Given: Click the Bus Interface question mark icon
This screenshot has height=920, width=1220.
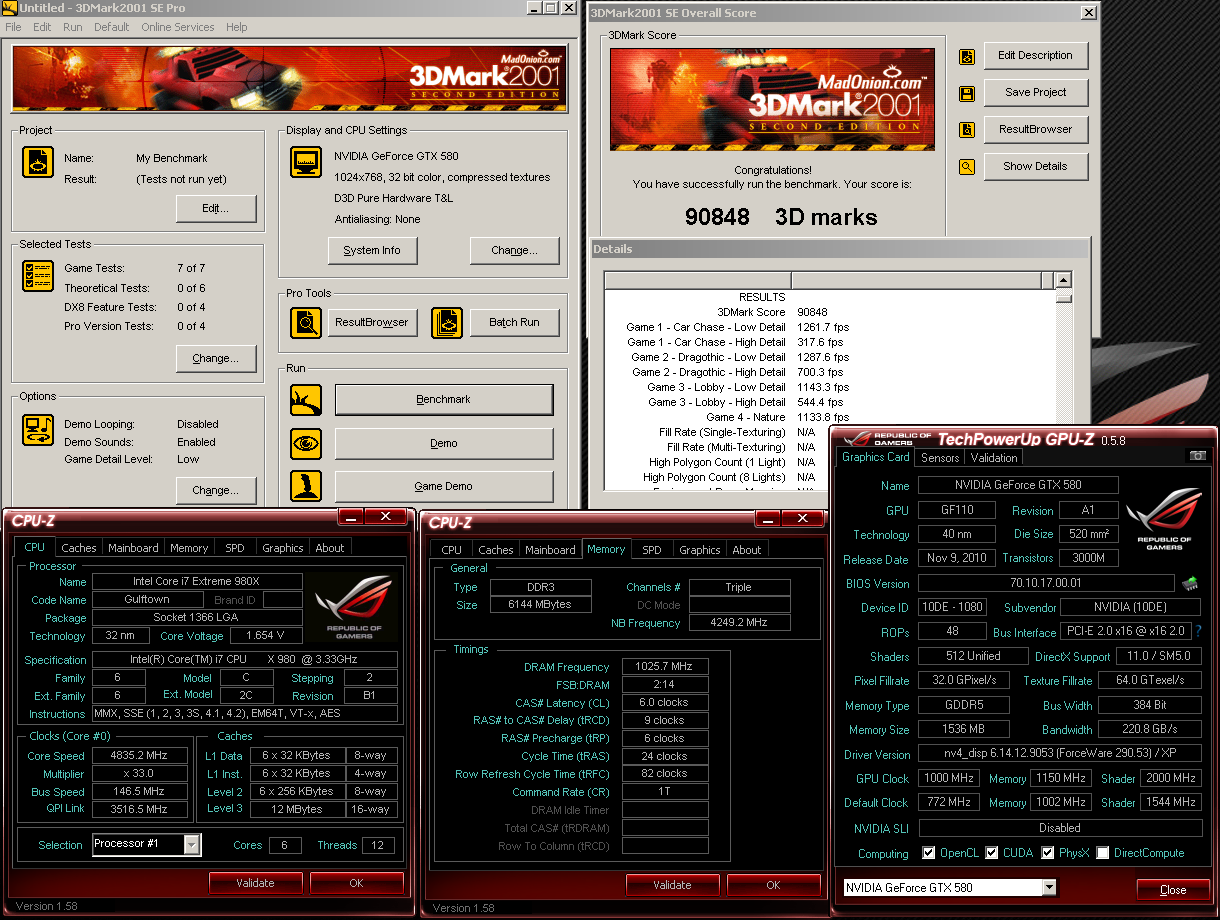Looking at the screenshot, I should point(1198,631).
